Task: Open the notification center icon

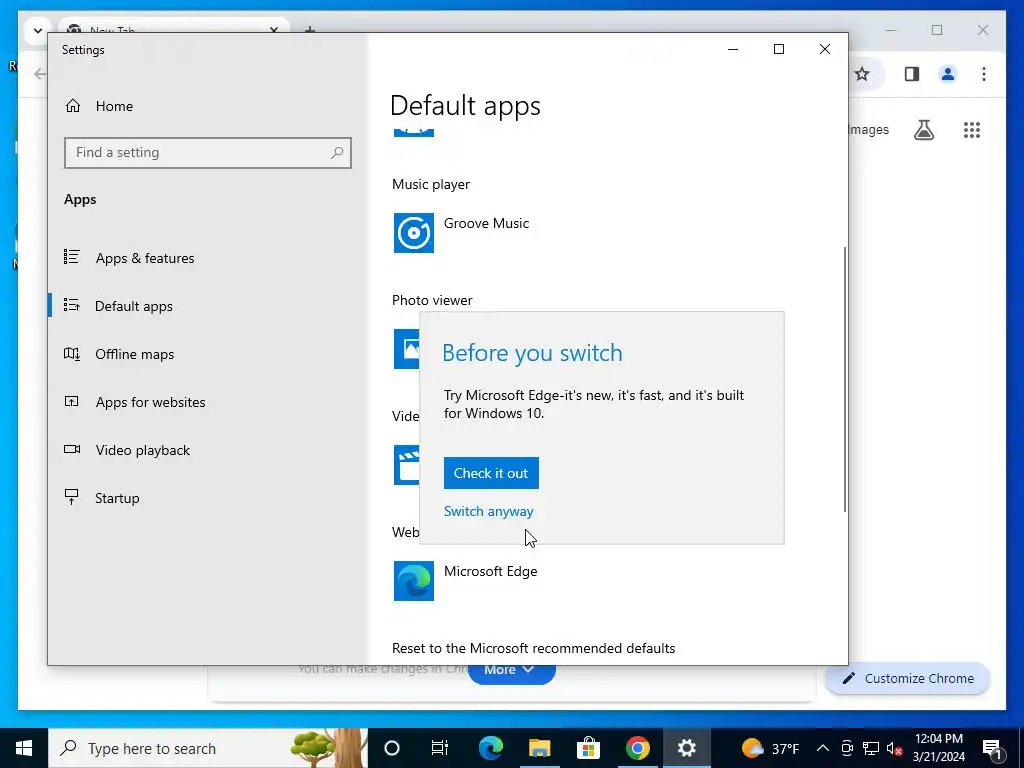Action: pyautogui.click(x=992, y=748)
